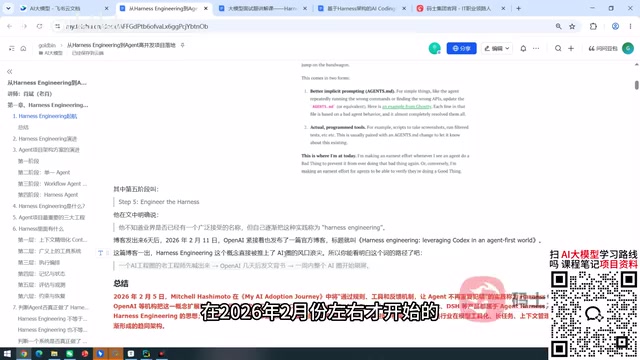Open PyCharm from the taskbar

click(x=146, y=353)
